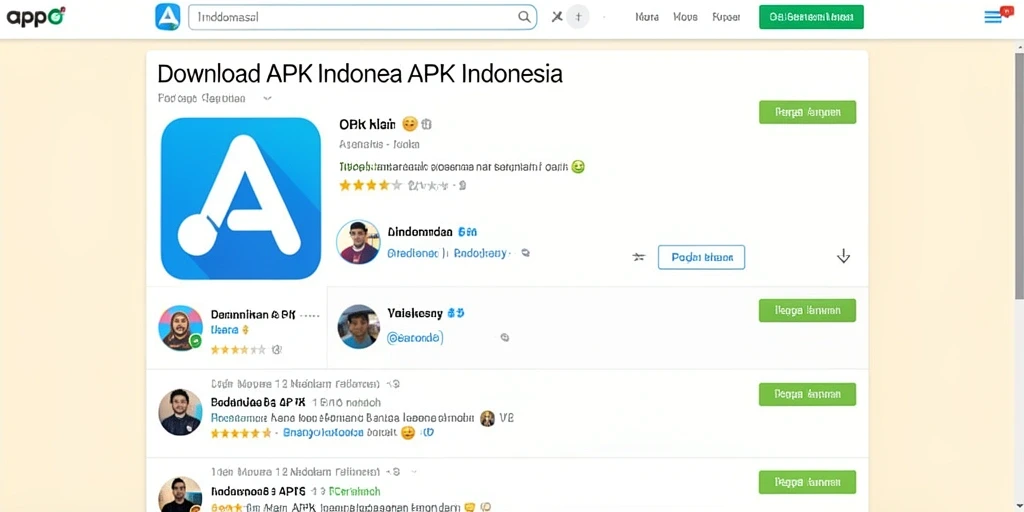Click into the search input field

(x=362, y=17)
